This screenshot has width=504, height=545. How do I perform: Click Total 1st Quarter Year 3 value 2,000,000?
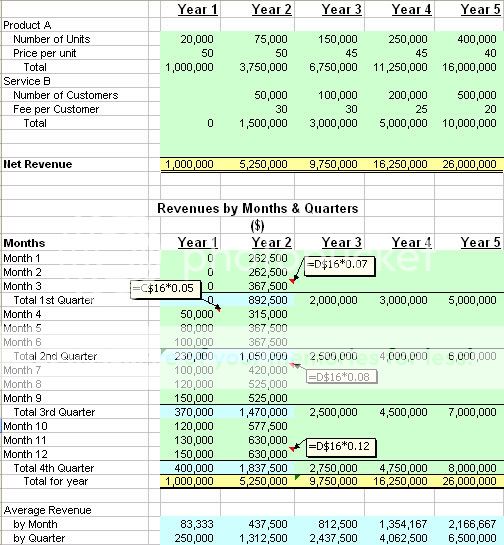click(333, 300)
